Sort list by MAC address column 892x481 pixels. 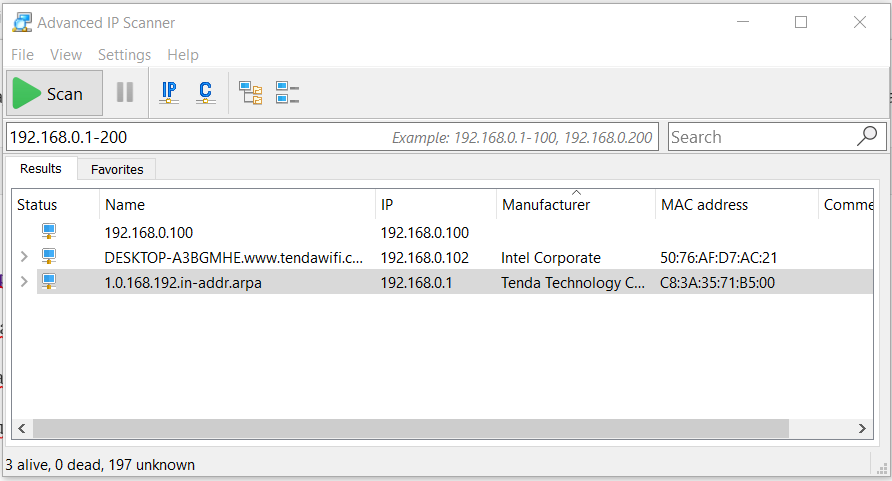[704, 205]
